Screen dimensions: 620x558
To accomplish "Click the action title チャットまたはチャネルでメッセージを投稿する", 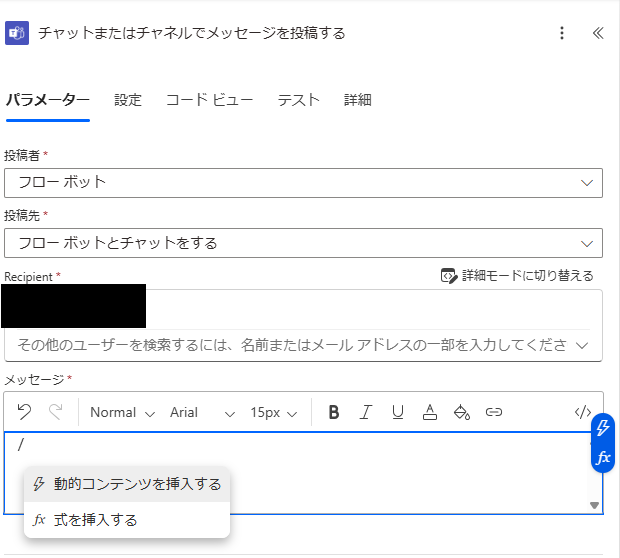I will [x=192, y=33].
